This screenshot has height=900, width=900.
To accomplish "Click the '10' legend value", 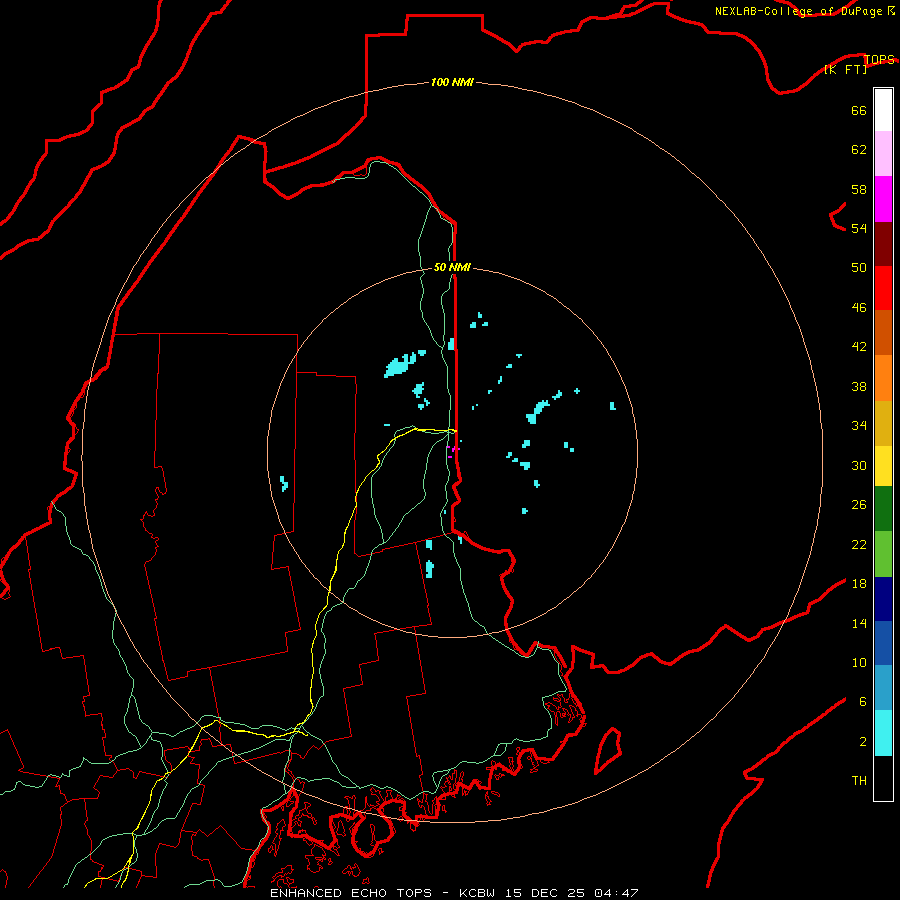I will [x=859, y=662].
